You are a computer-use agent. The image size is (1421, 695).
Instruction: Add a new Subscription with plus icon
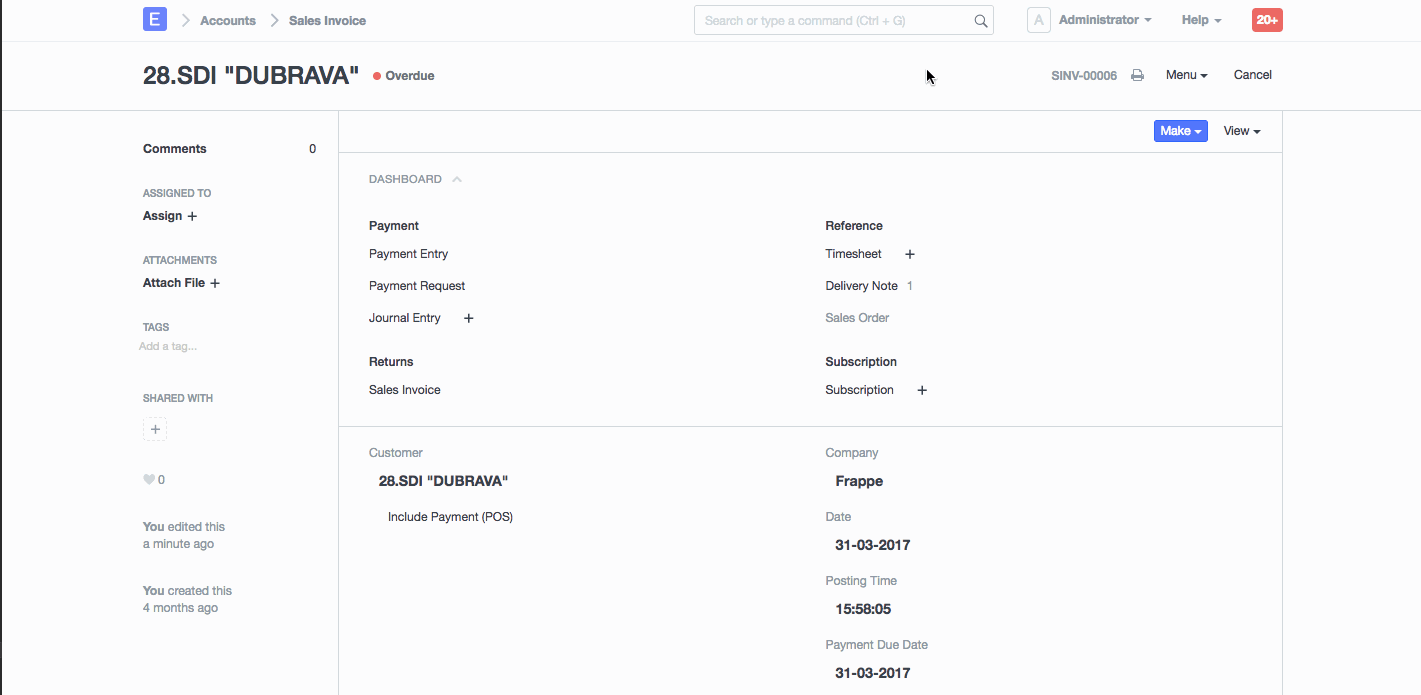click(922, 390)
